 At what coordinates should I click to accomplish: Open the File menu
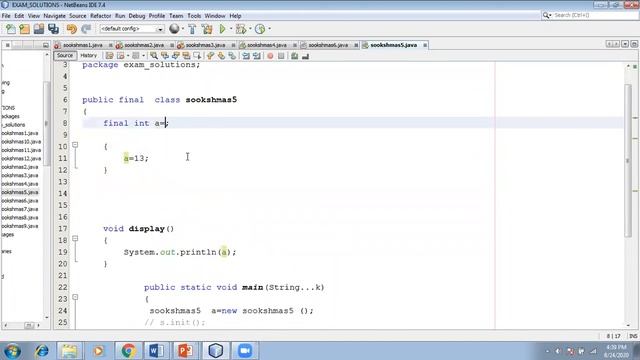(6, 16)
